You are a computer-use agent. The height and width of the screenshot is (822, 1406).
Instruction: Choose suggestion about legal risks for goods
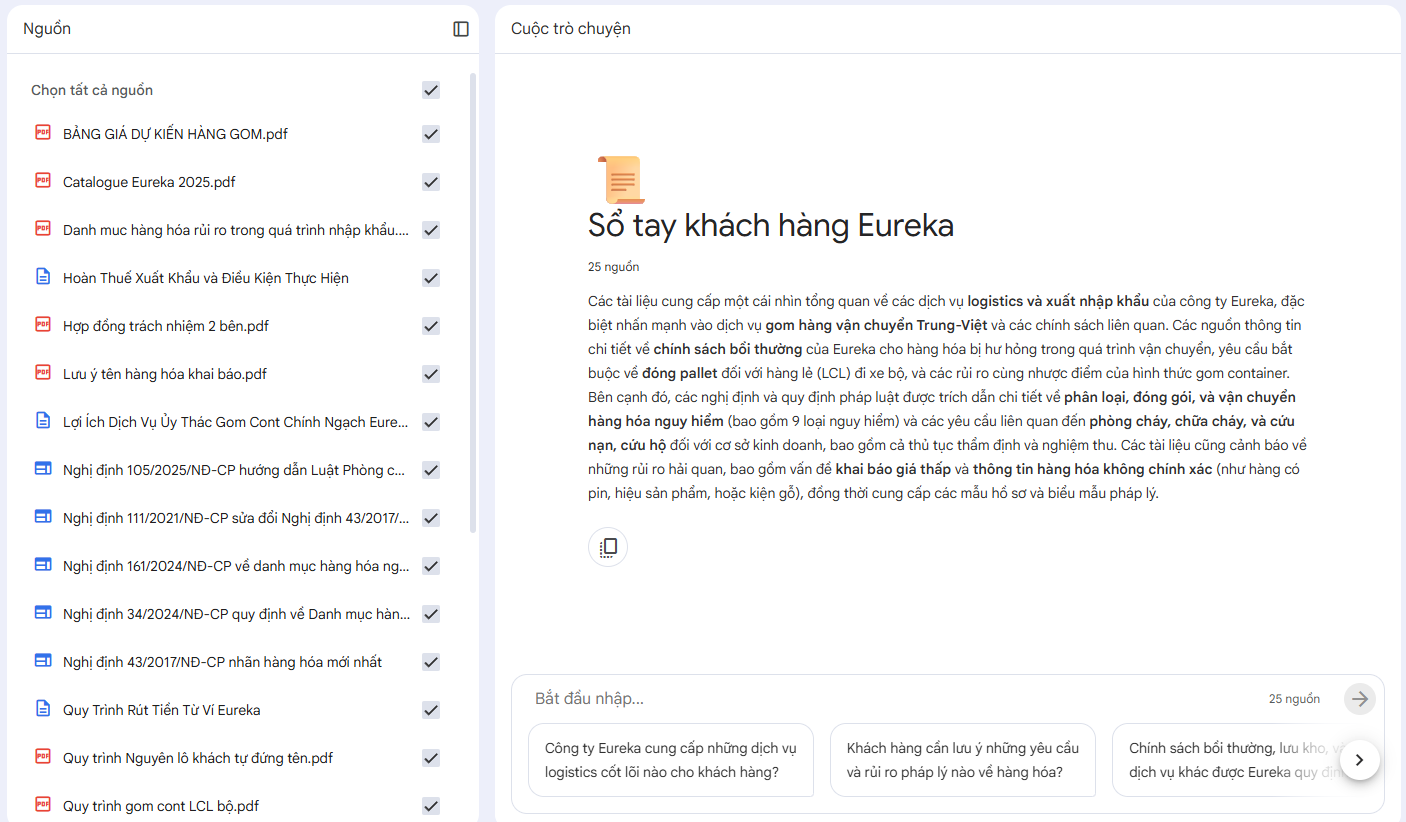click(962, 760)
